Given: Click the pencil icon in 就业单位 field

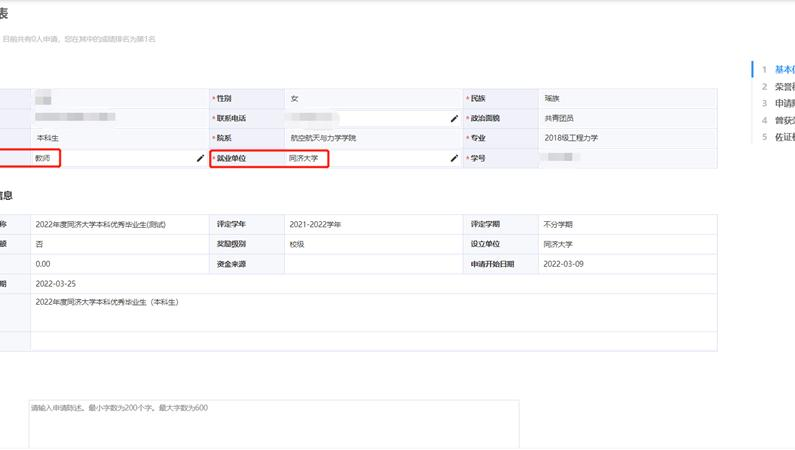Looking at the screenshot, I should coord(454,158).
